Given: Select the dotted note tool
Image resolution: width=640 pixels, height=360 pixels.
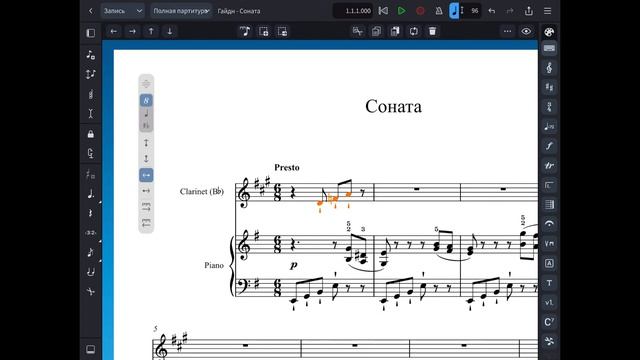Looking at the screenshot, I should tap(91, 194).
